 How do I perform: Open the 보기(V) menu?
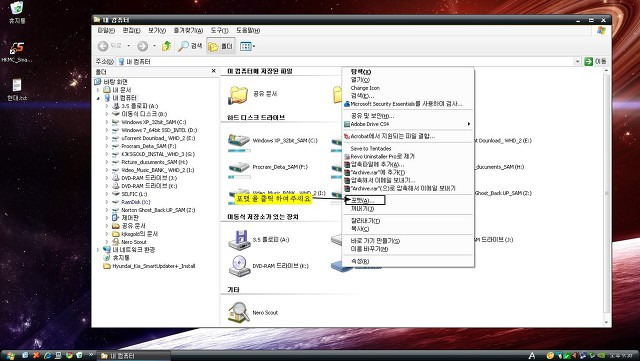point(157,30)
